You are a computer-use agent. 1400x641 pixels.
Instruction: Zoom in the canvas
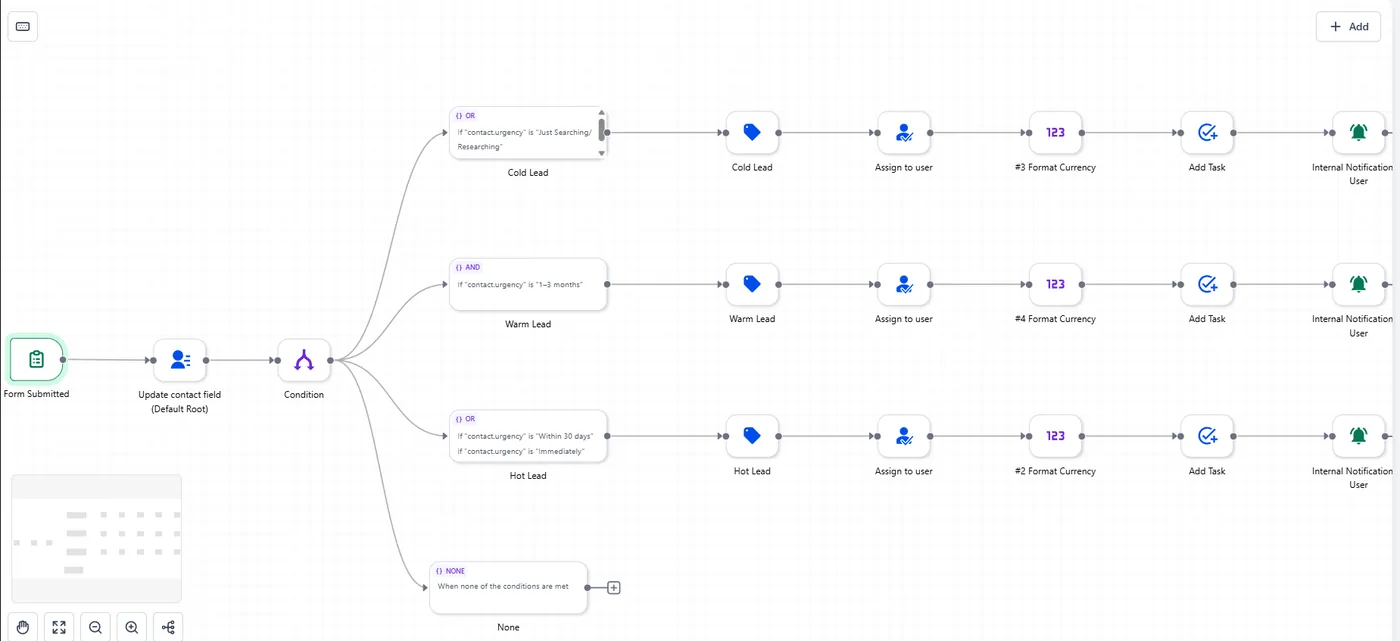[131, 627]
